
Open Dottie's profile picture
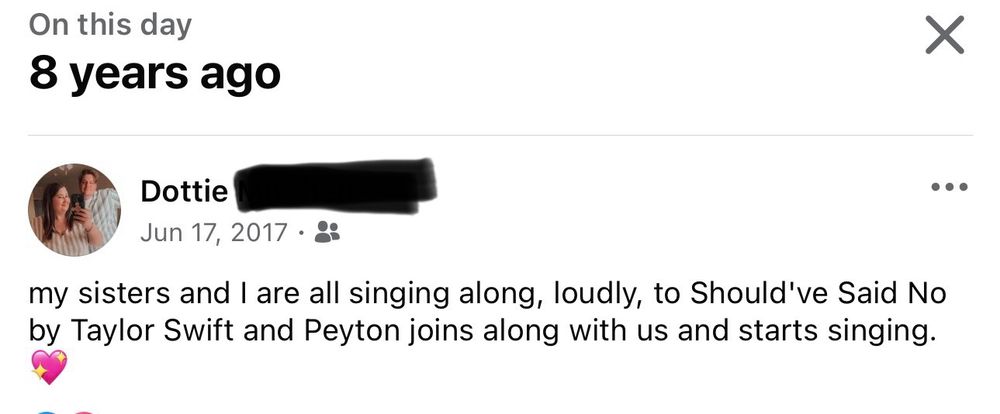[x=75, y=210]
